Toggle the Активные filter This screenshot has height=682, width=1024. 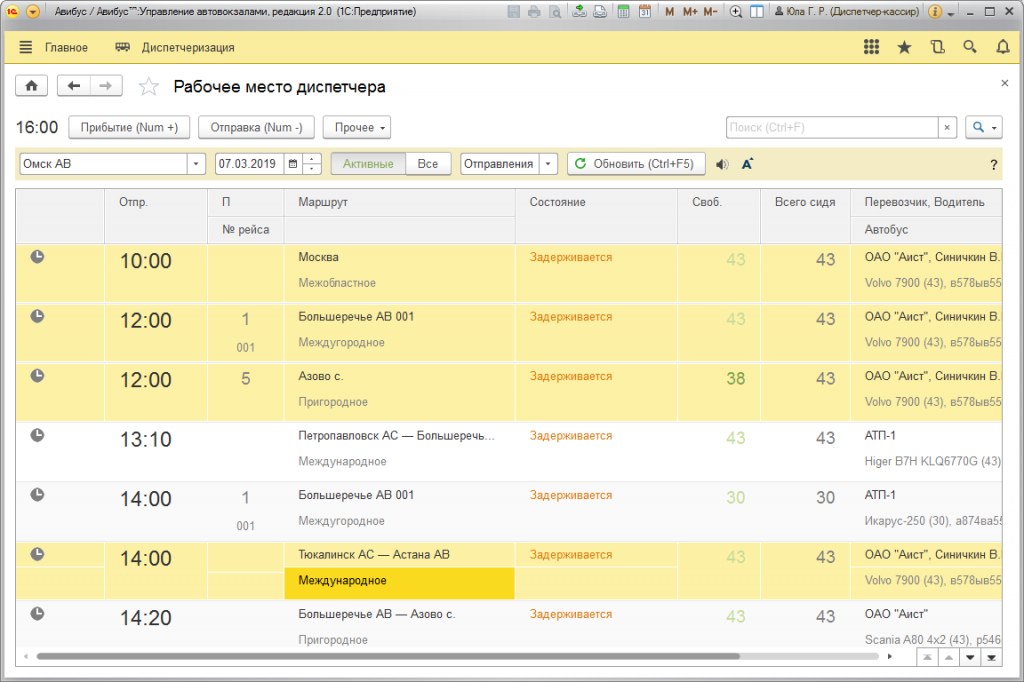pyautogui.click(x=368, y=164)
